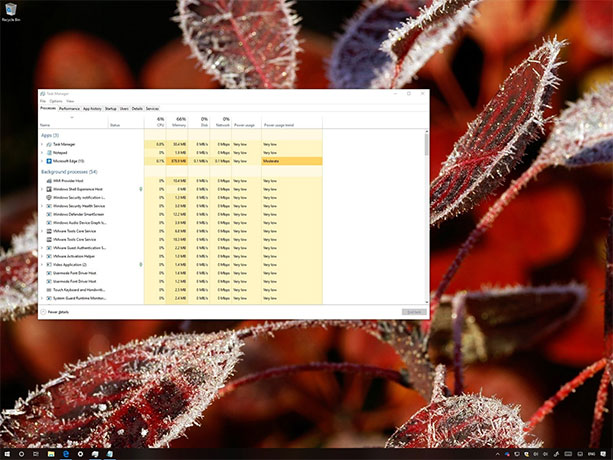Switch to the Performance tab
Viewport: 613px width, 460px height.
tap(70, 109)
